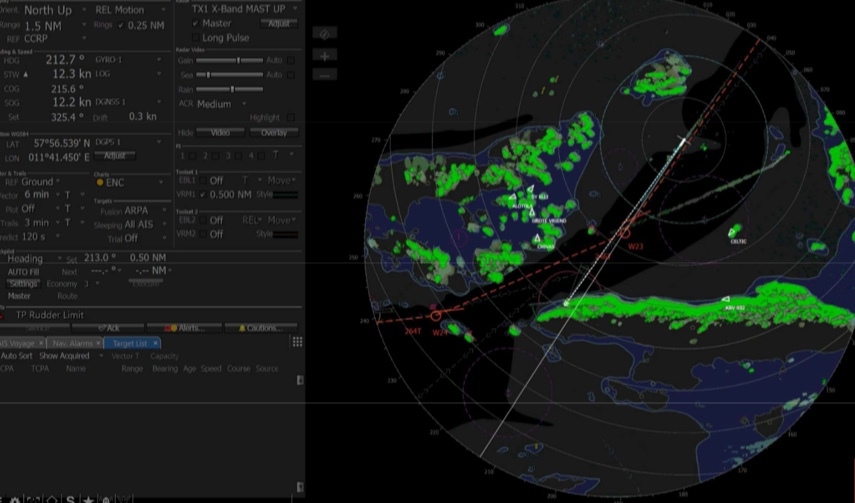
Task: Enable the EBL1 checkbox
Action: point(203,180)
